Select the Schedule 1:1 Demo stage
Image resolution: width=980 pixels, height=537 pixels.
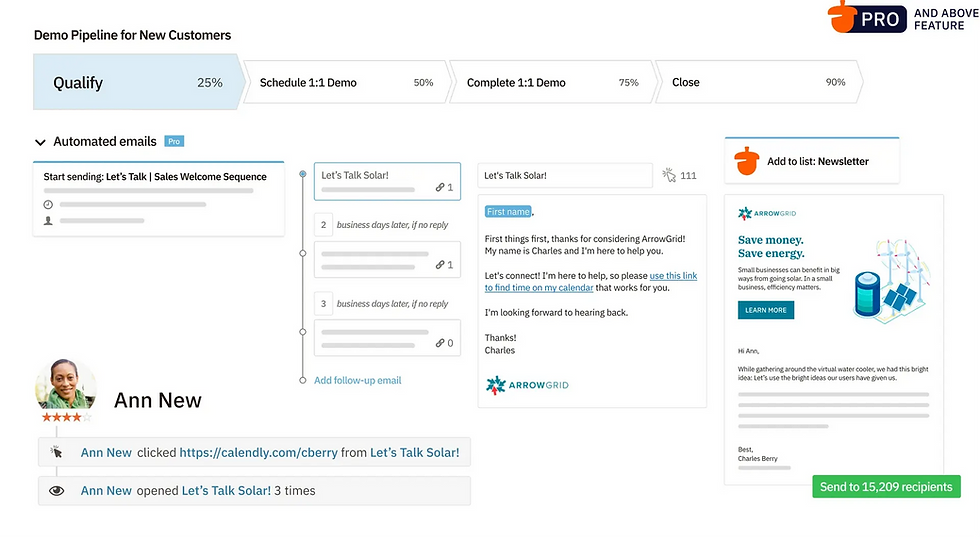[346, 83]
